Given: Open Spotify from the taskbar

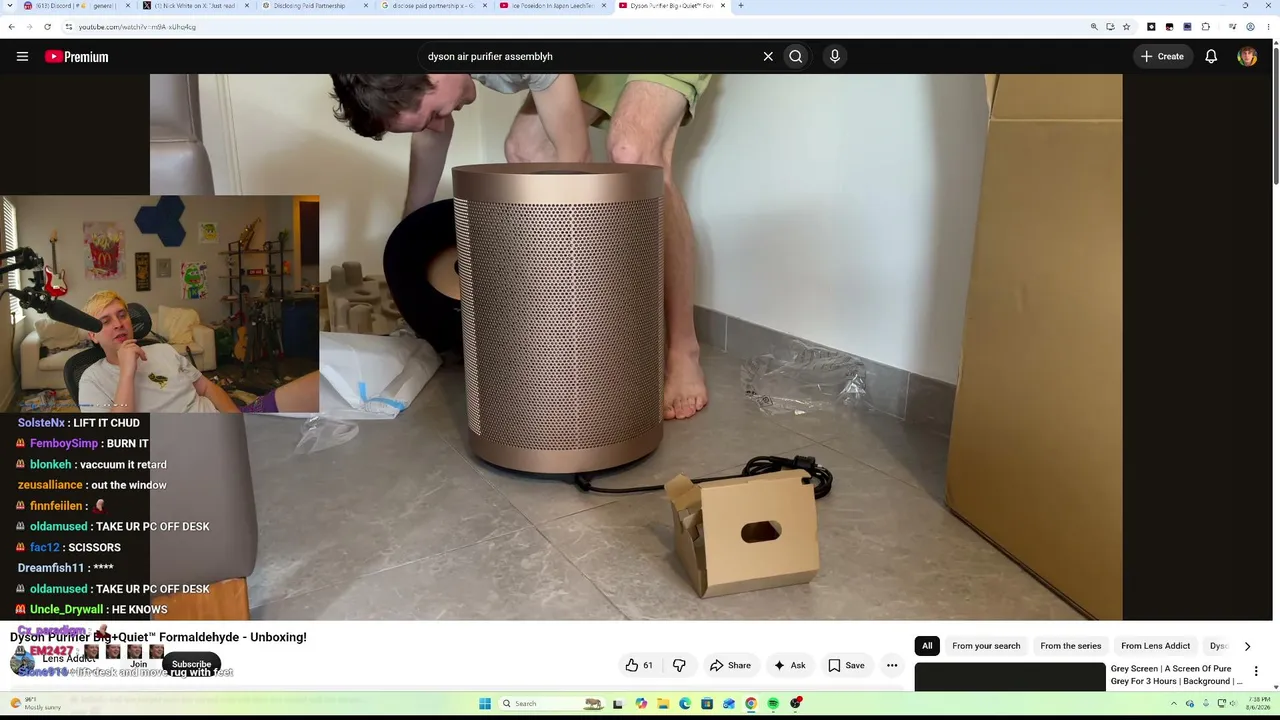Looking at the screenshot, I should 773,704.
